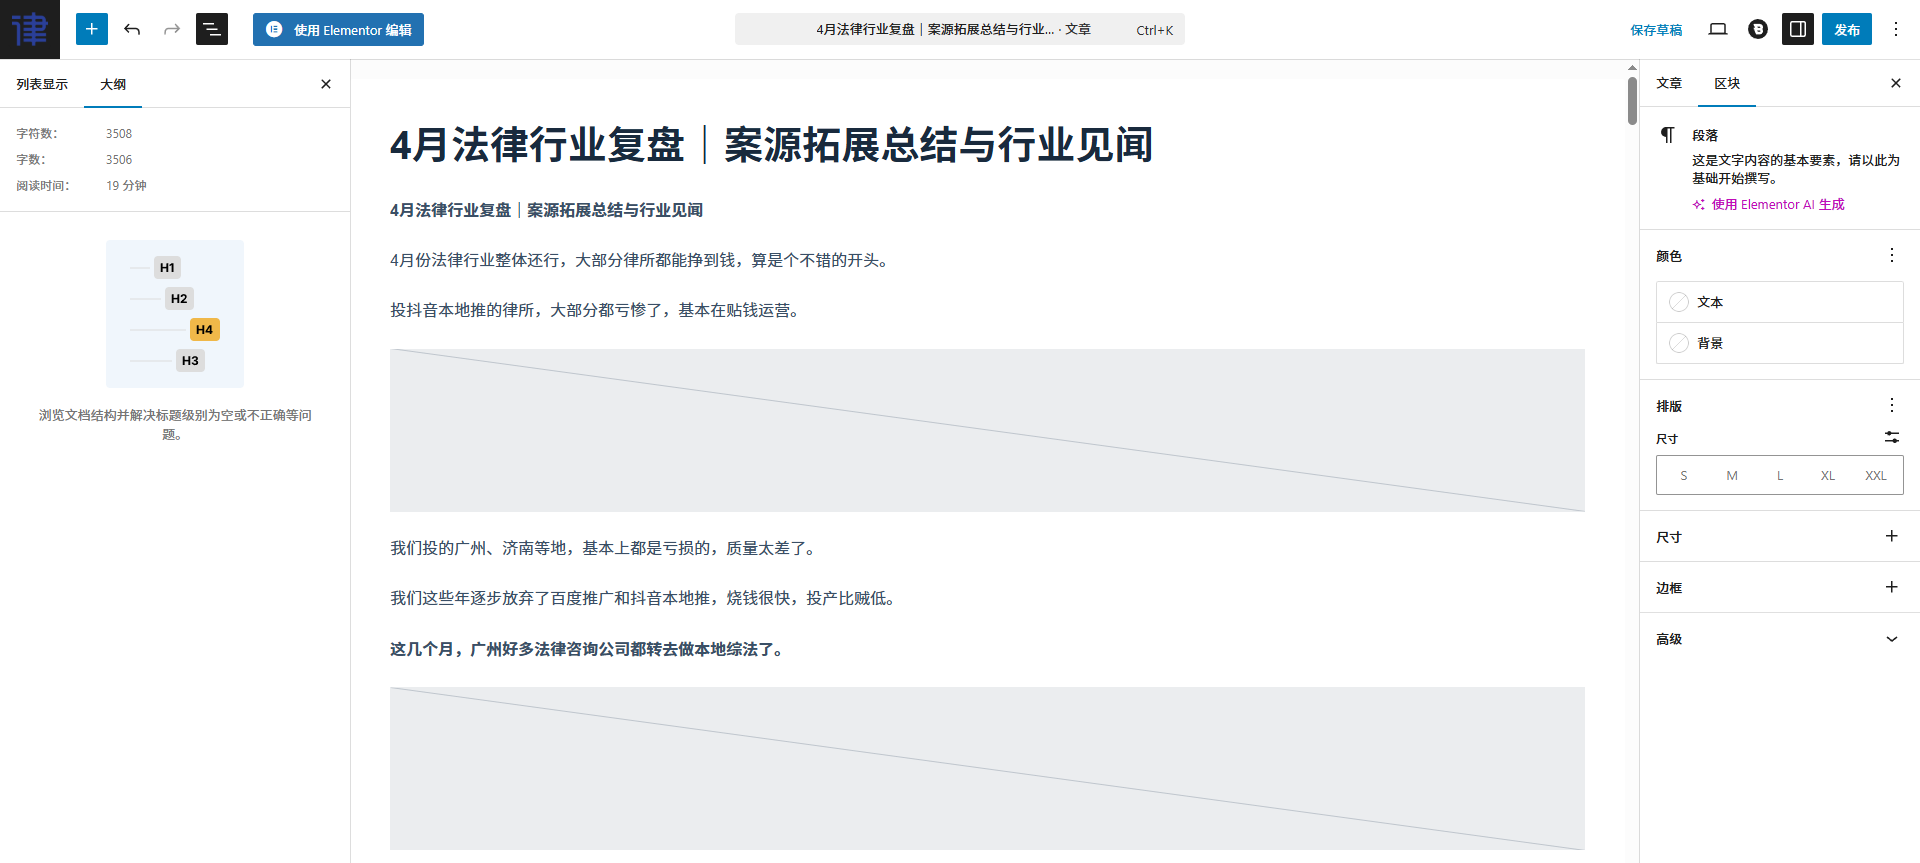Click the paragraph starting 我们投的广州、济南等地
1920x863 pixels.
coord(605,548)
